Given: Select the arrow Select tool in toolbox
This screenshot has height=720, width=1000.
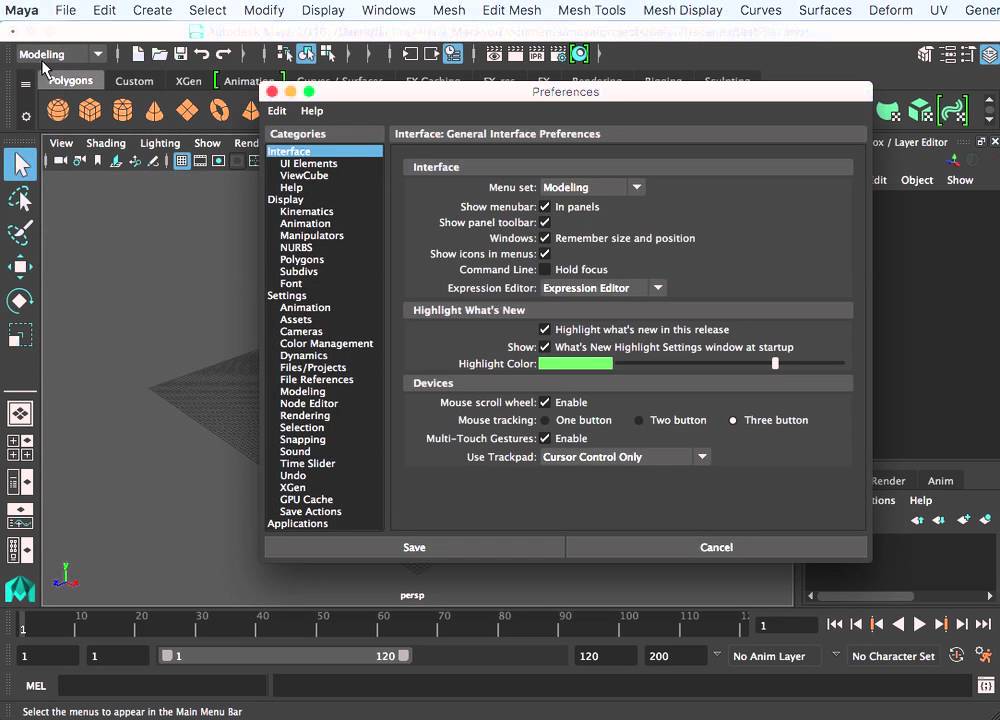Looking at the screenshot, I should pos(20,165).
